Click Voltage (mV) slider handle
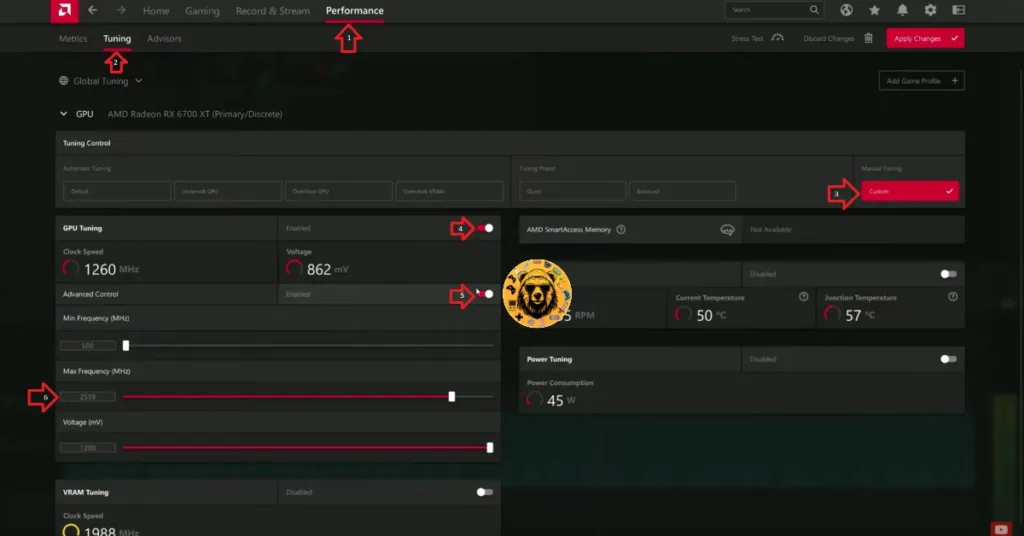The width and height of the screenshot is (1024, 536). coord(490,447)
